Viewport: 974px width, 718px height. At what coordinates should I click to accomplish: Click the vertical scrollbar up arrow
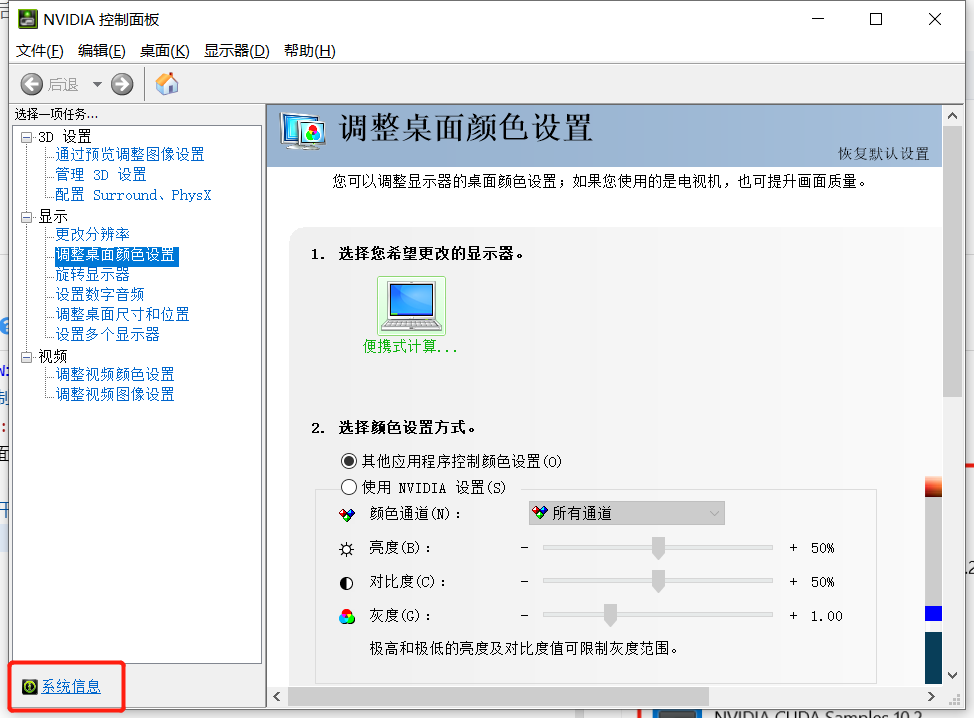click(952, 116)
